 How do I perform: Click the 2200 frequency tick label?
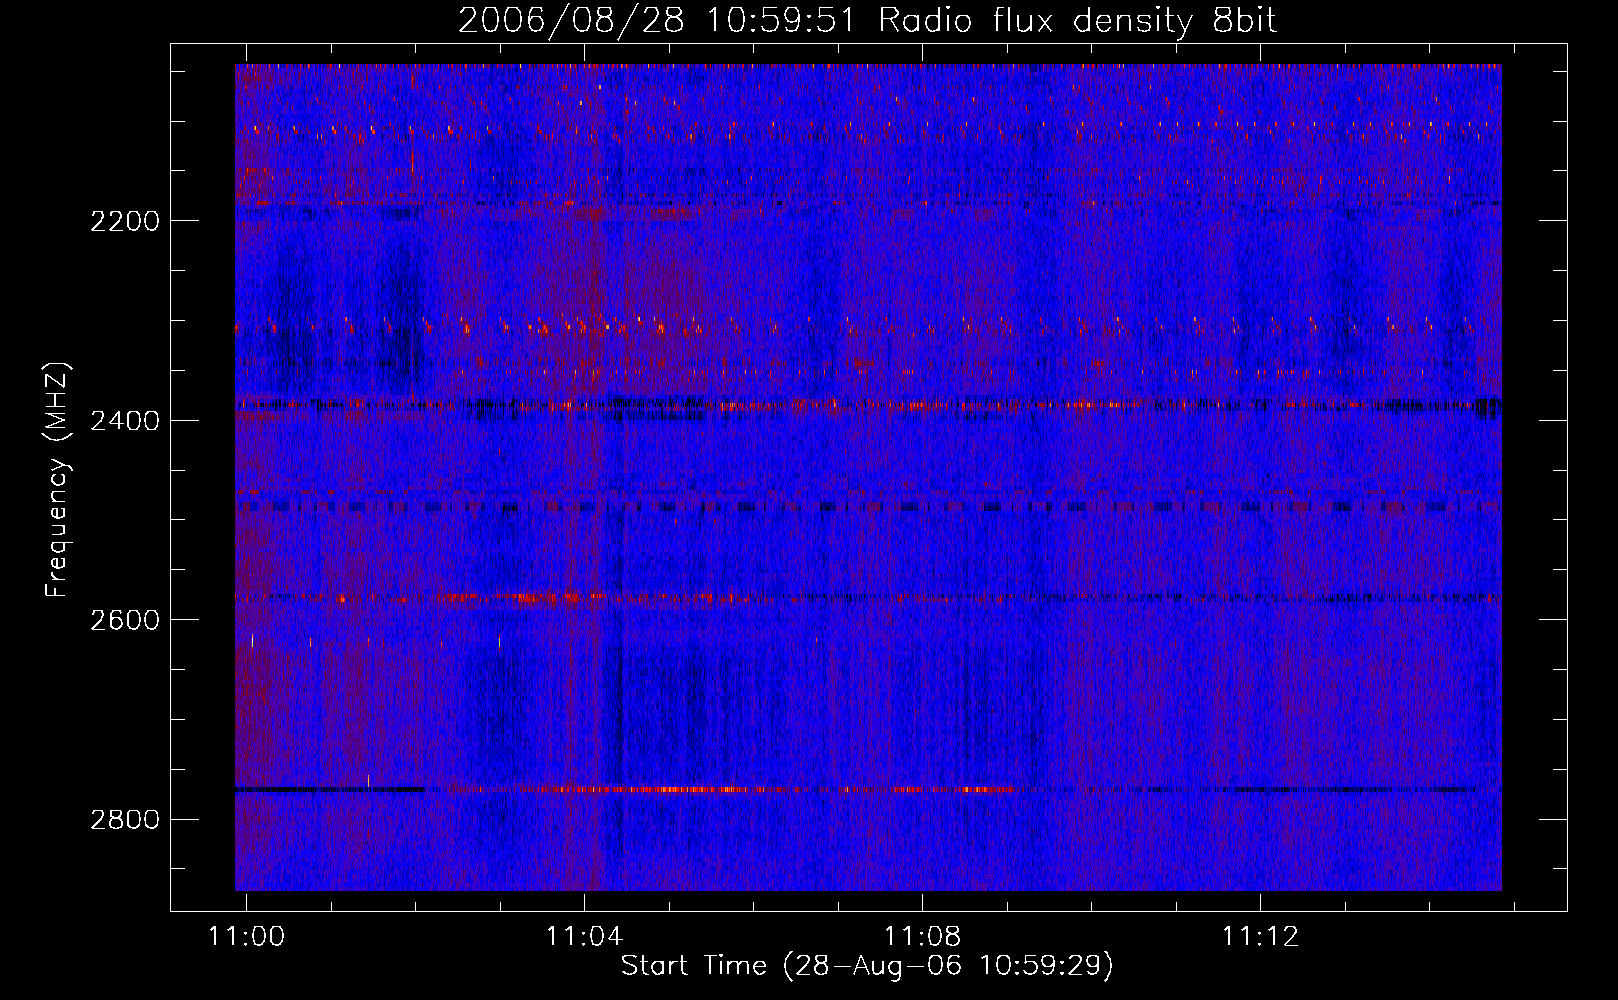point(125,221)
